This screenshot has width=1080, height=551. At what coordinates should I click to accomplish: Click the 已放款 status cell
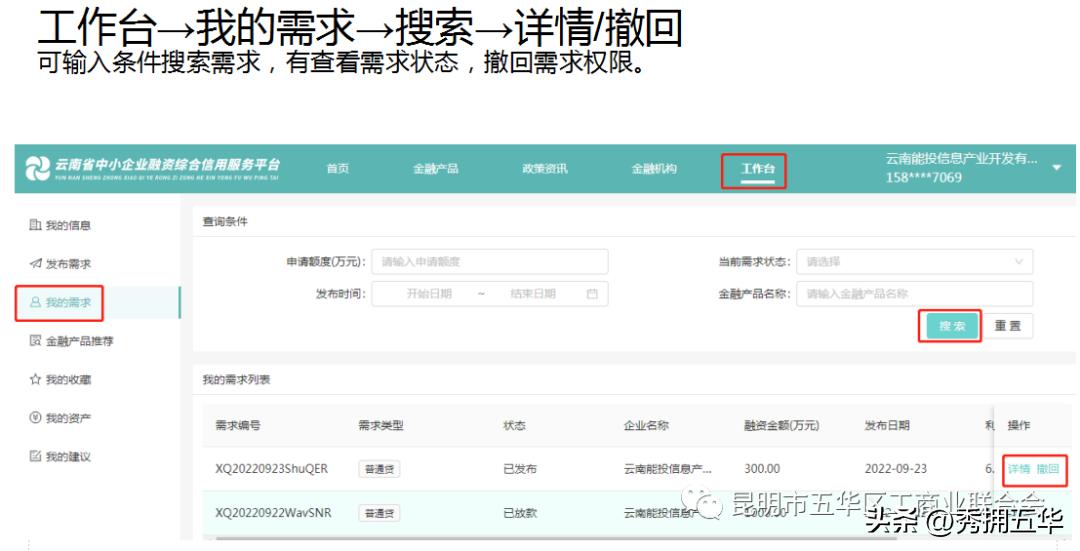(520, 513)
